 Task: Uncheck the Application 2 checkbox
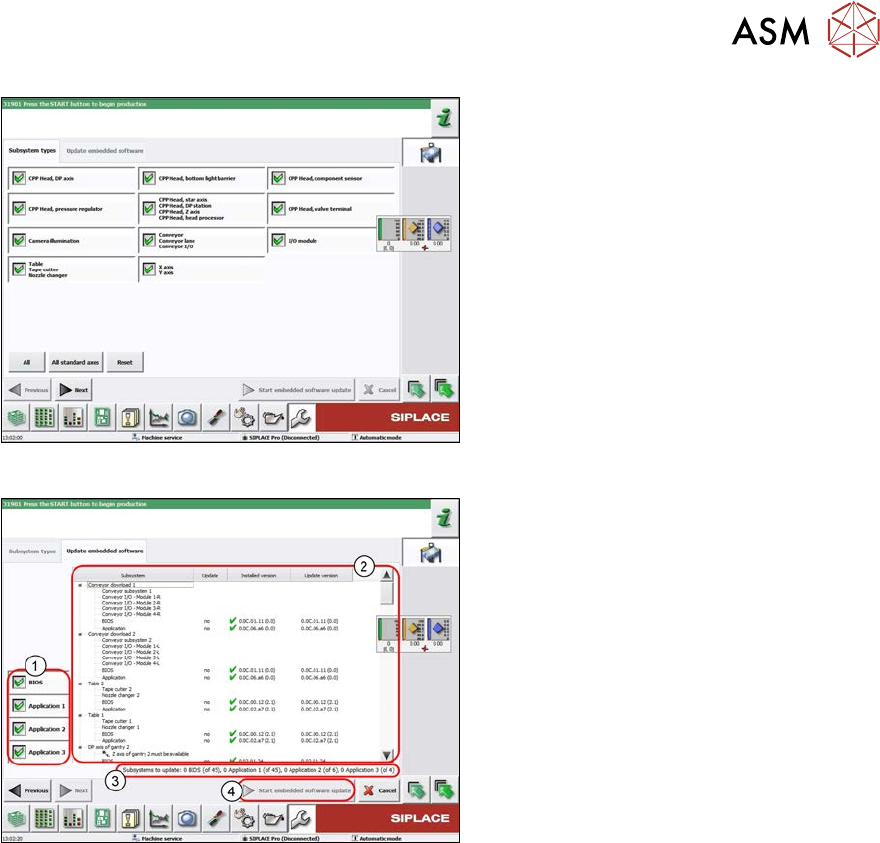click(x=19, y=729)
